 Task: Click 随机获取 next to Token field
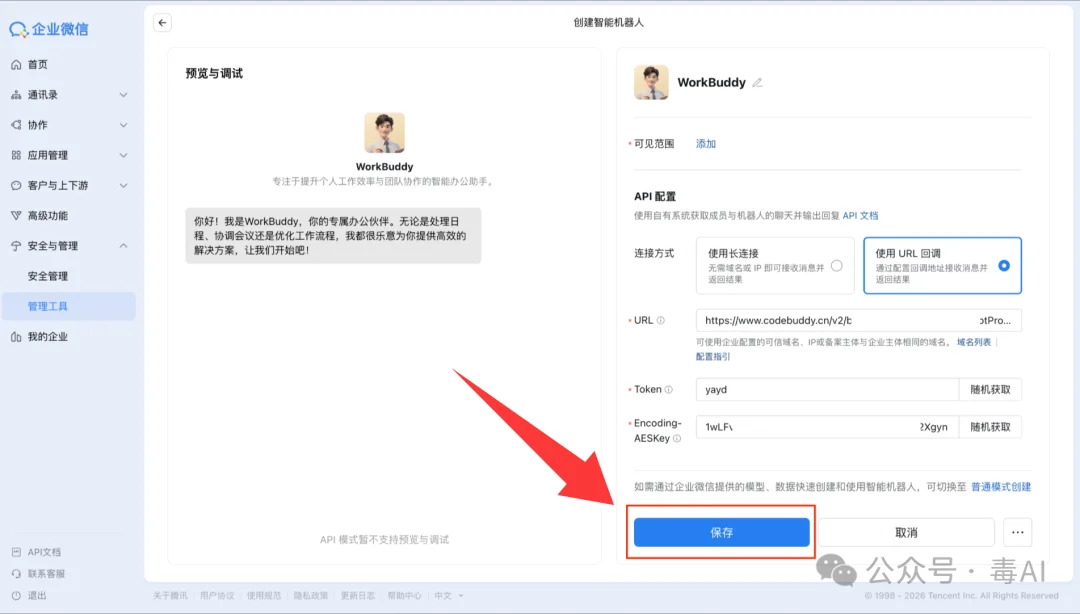(990, 389)
